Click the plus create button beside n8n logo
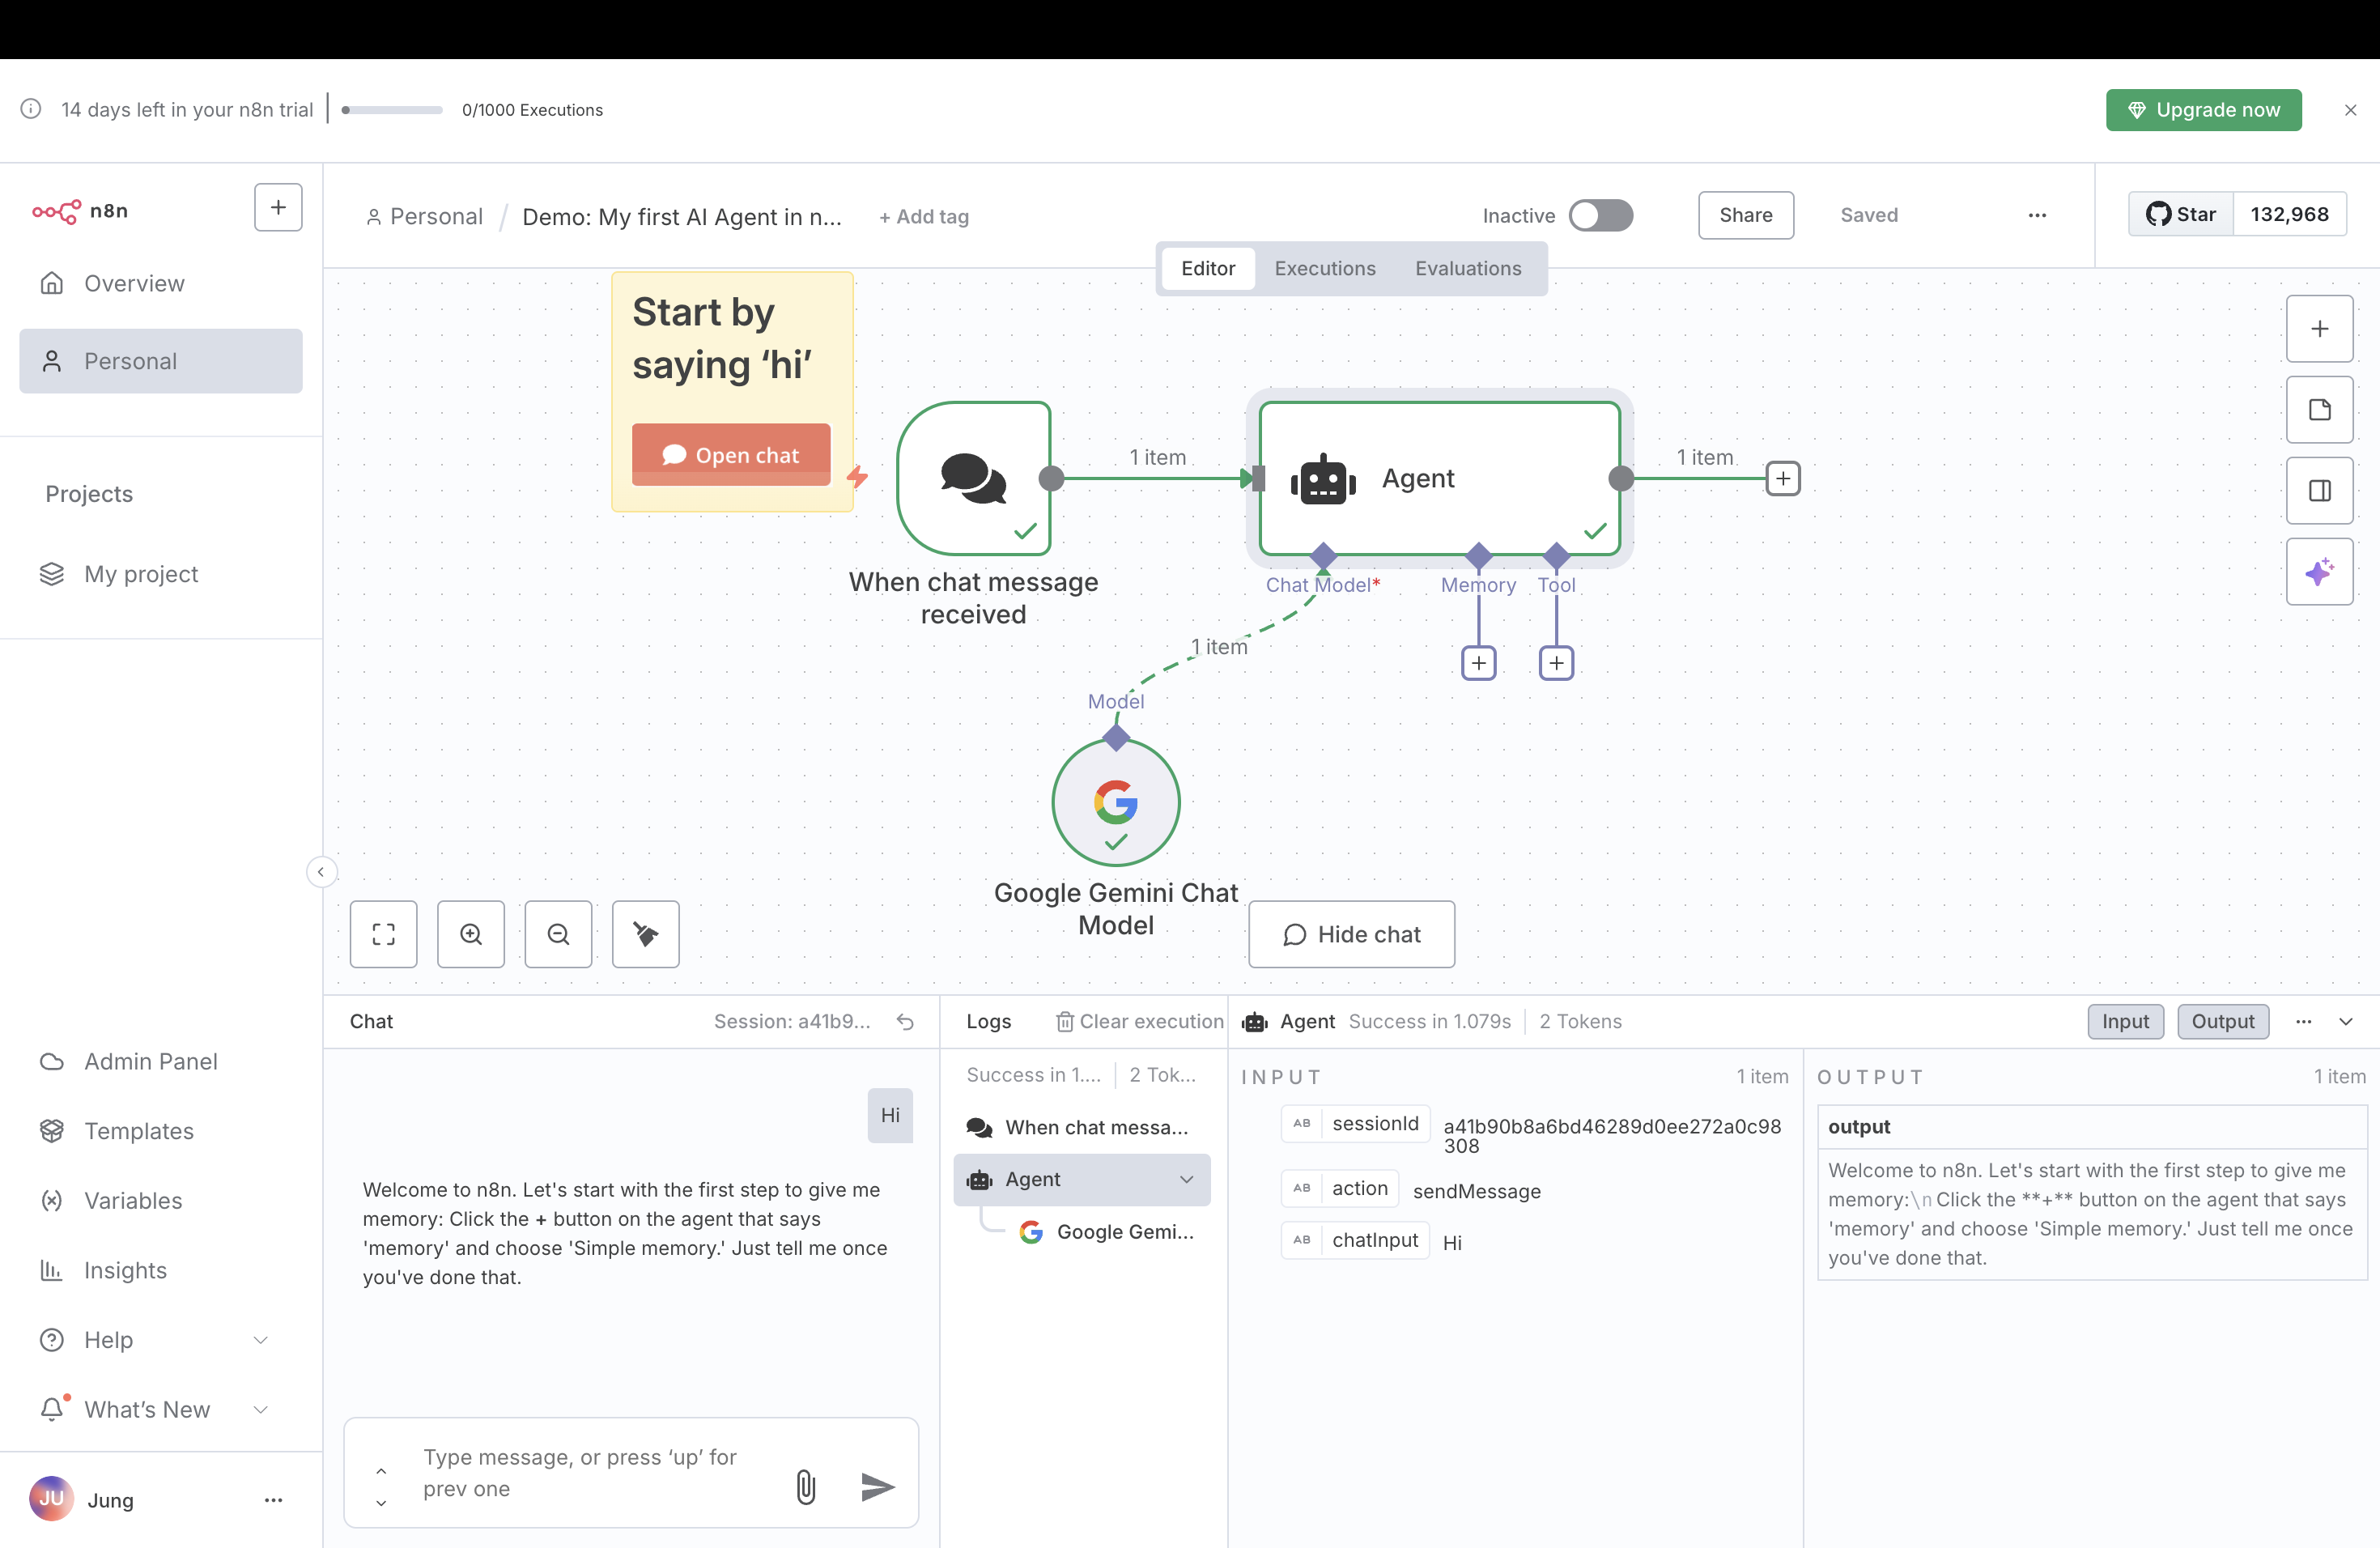Screen dimensions: 2380x1548 pos(278,207)
